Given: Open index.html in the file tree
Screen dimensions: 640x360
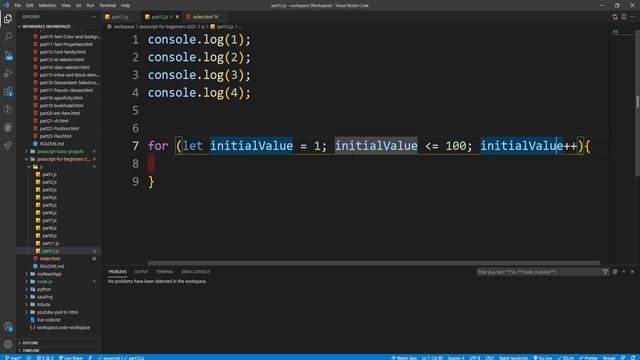Looking at the screenshot, I should [58, 259].
